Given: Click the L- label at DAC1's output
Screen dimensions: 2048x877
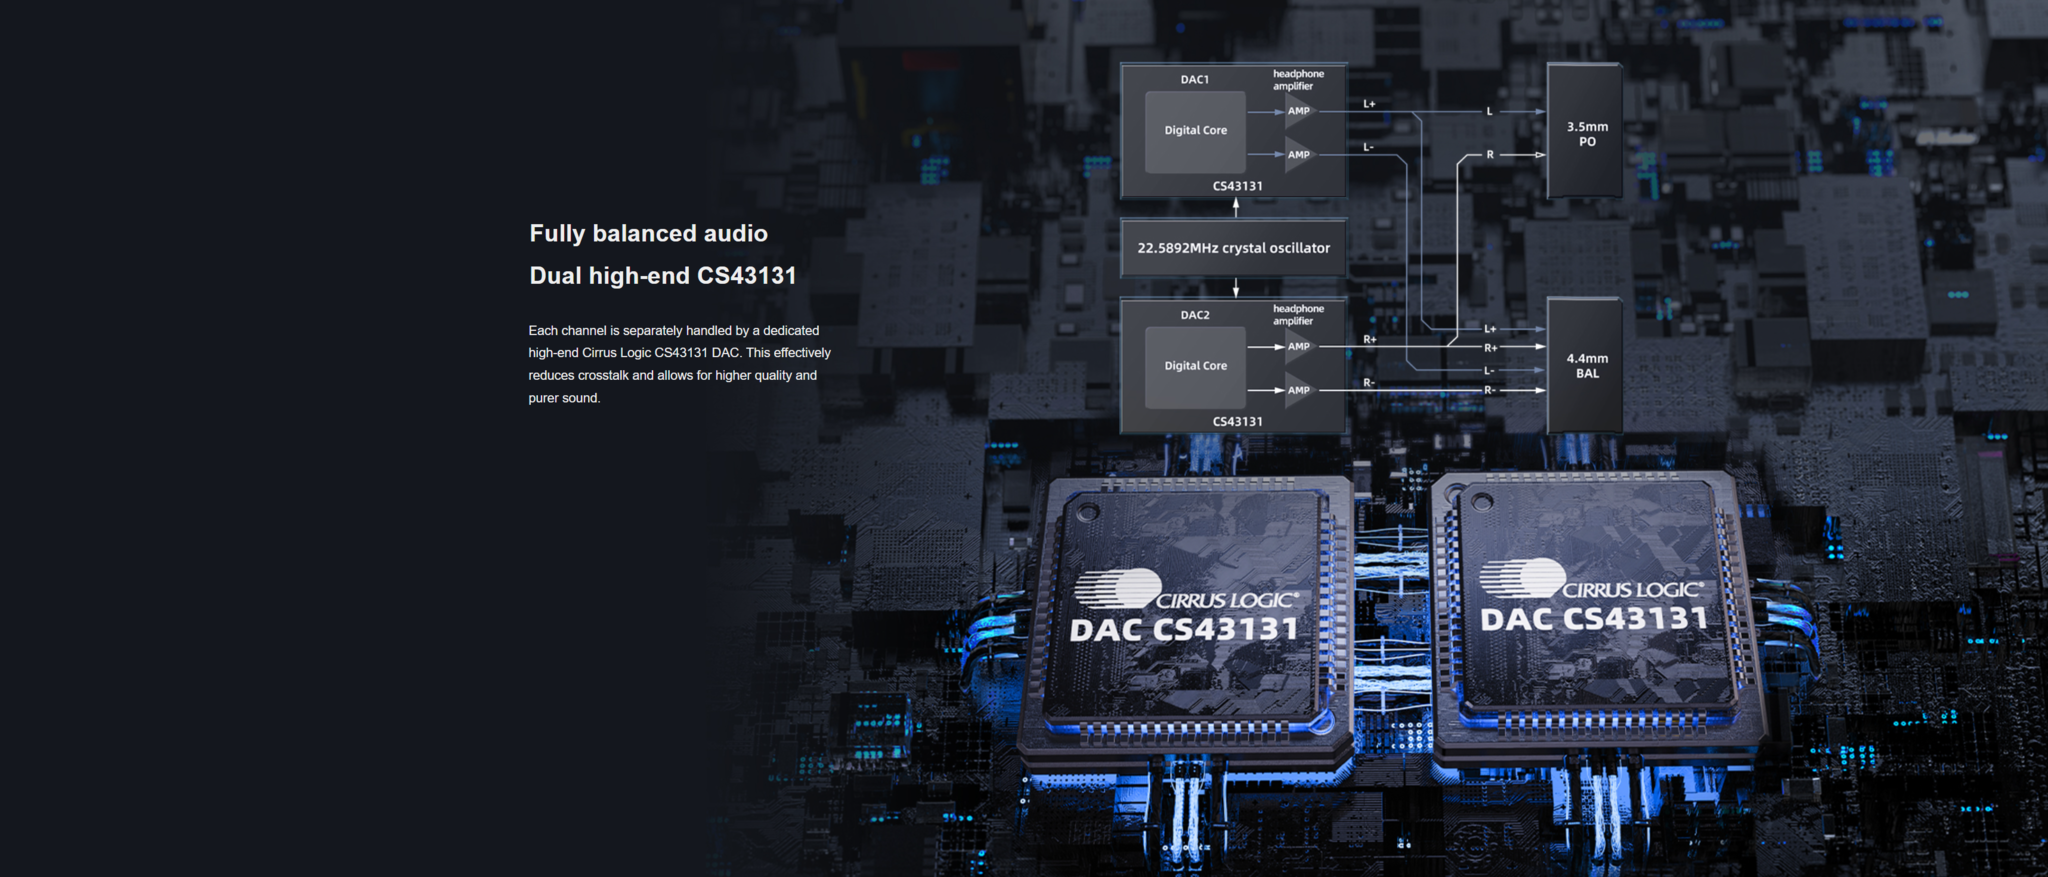Looking at the screenshot, I should (1368, 147).
